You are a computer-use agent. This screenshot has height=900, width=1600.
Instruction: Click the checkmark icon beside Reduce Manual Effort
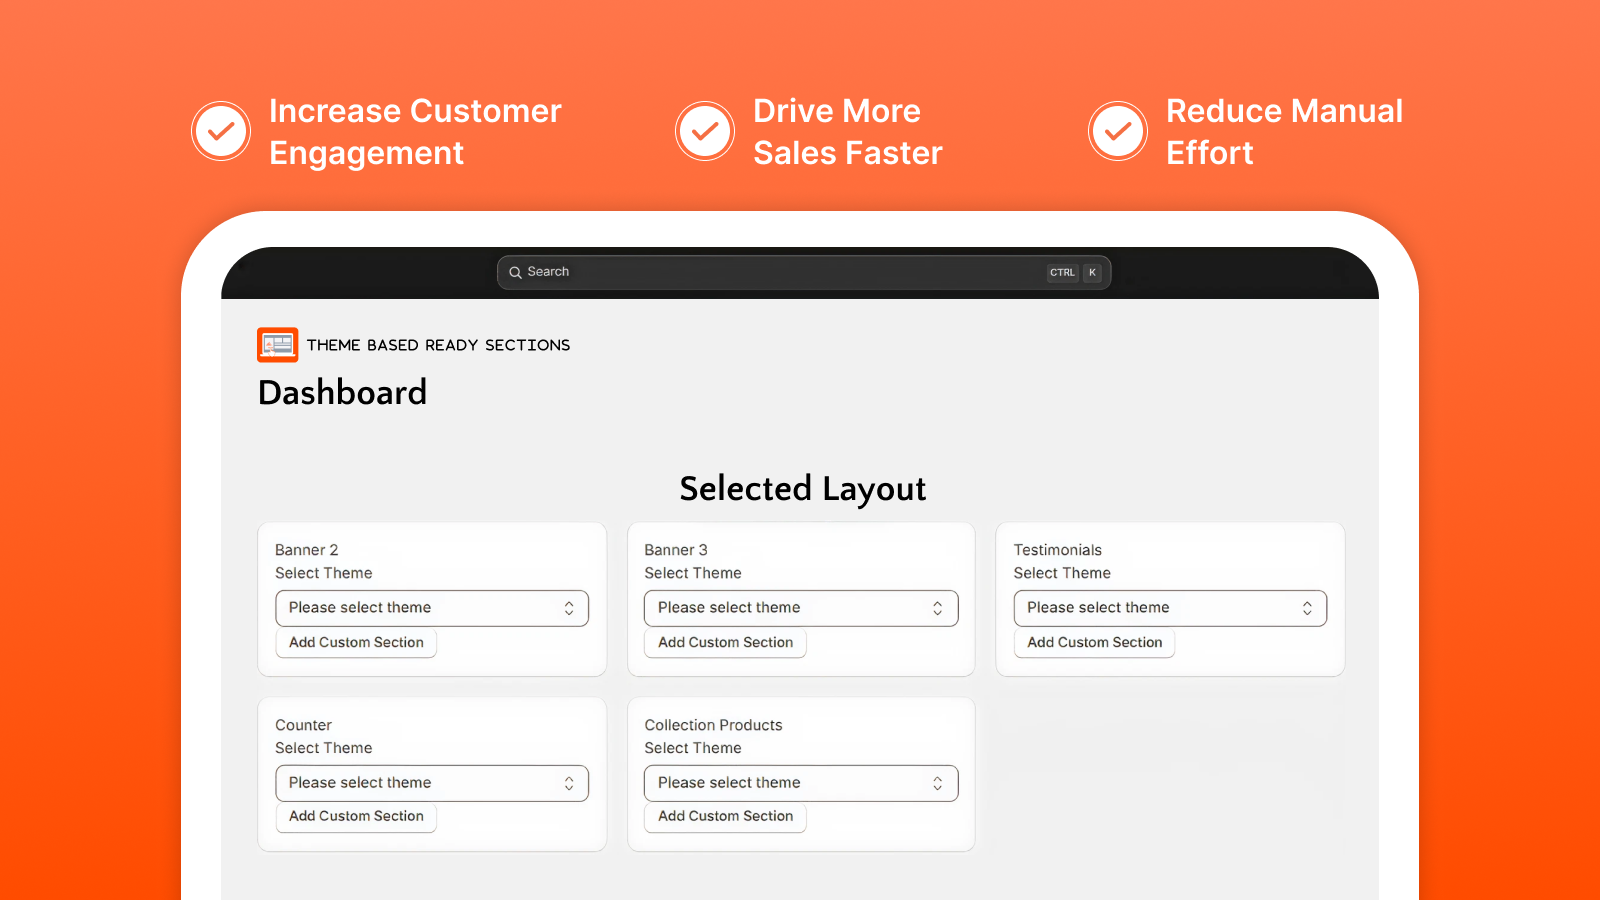[1118, 131]
